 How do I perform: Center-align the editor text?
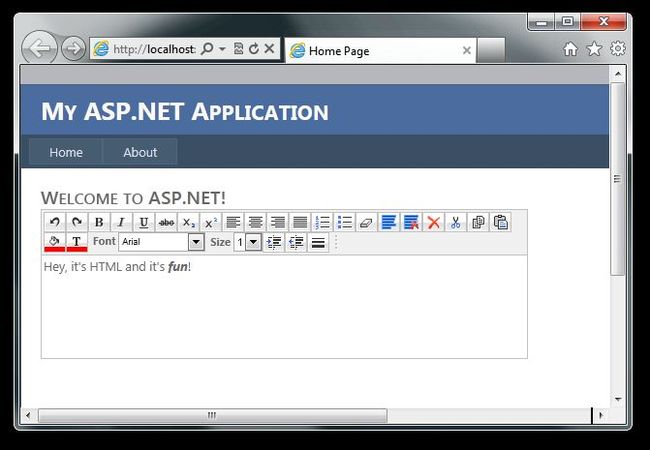pos(255,222)
